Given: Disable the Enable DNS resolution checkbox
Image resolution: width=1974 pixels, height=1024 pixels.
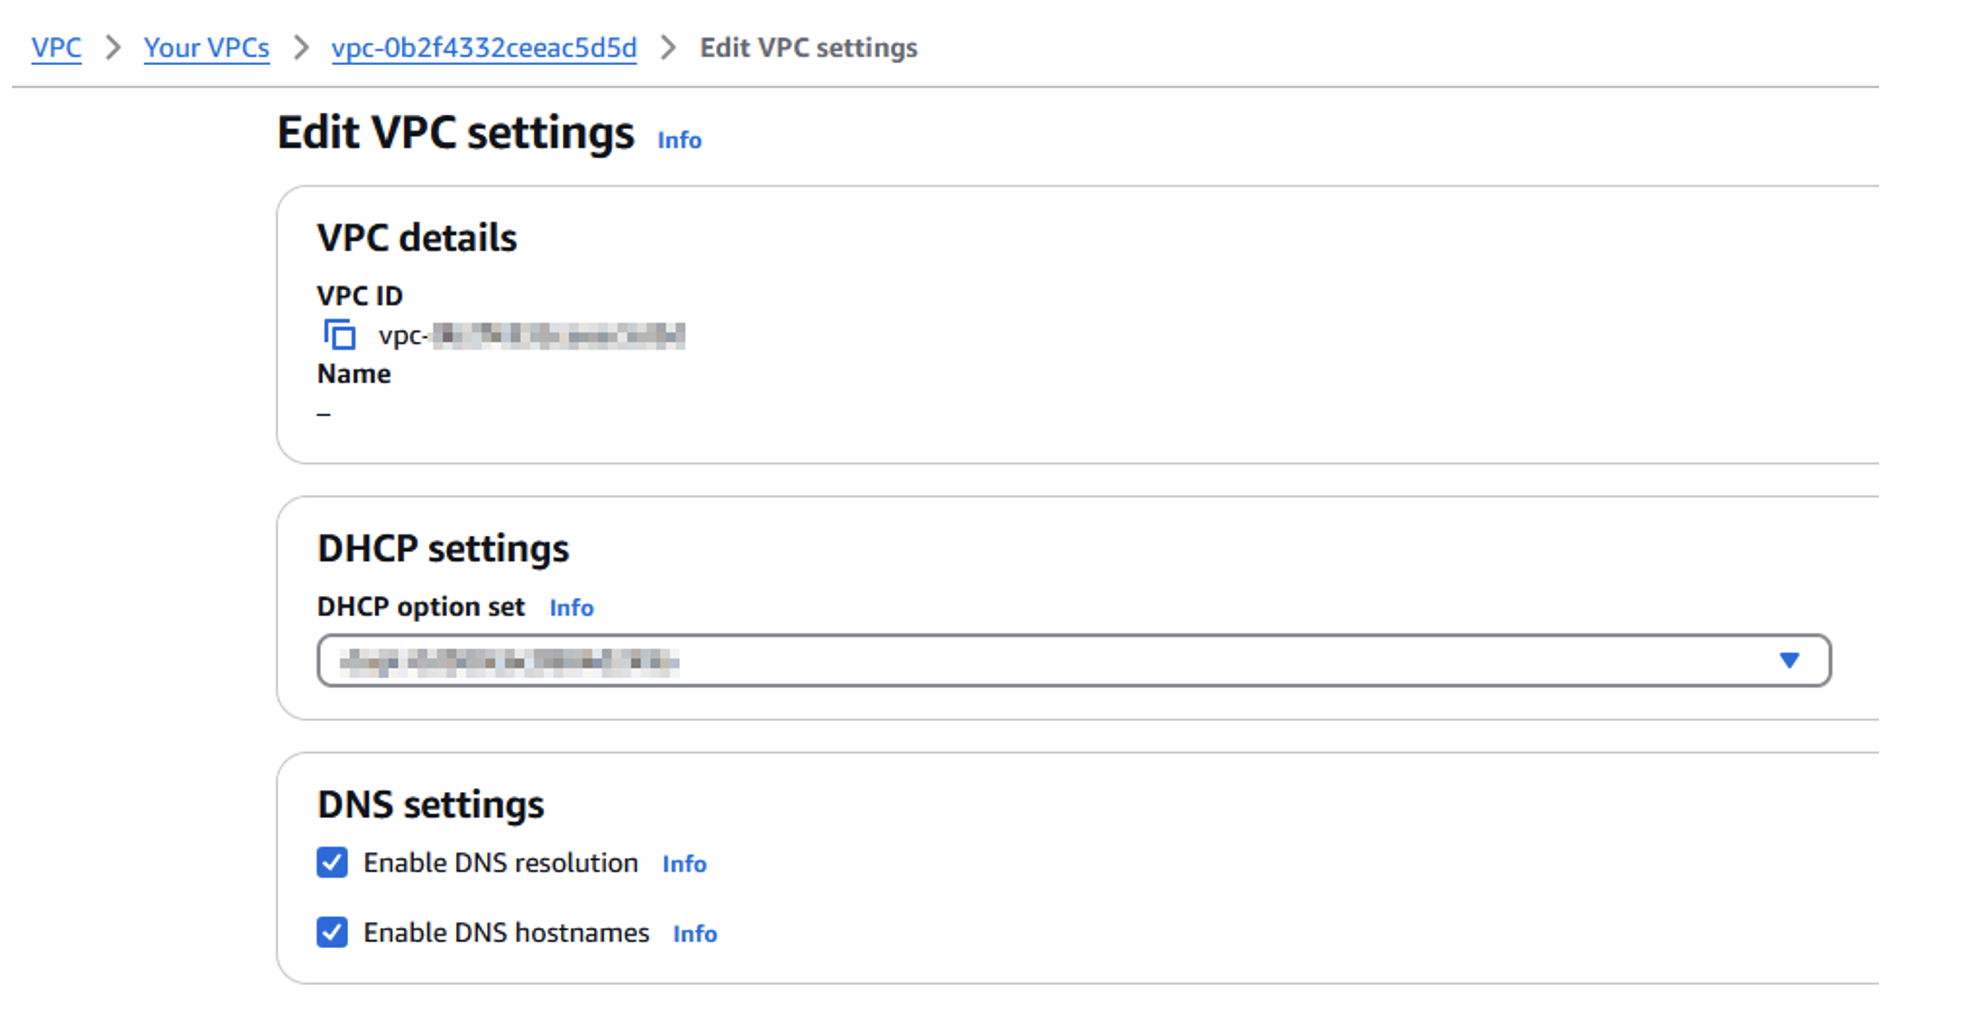Looking at the screenshot, I should coord(332,862).
